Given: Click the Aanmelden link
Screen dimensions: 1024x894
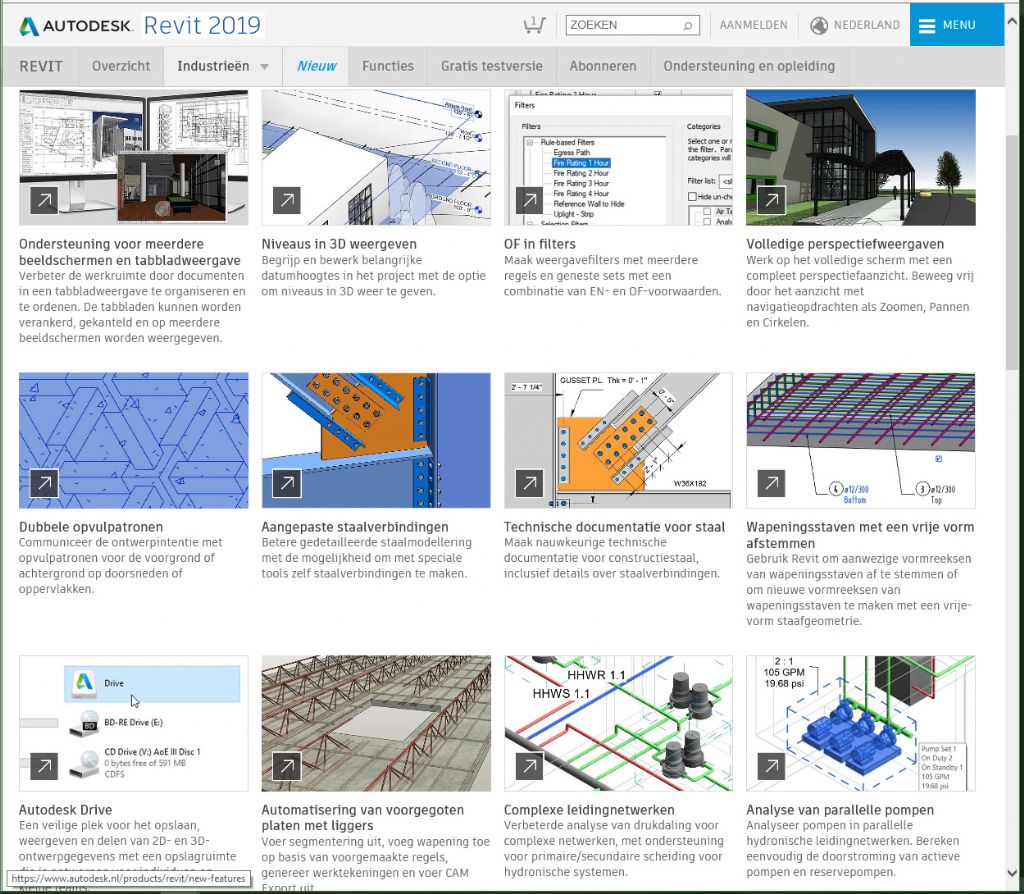Looking at the screenshot, I should [x=753, y=26].
